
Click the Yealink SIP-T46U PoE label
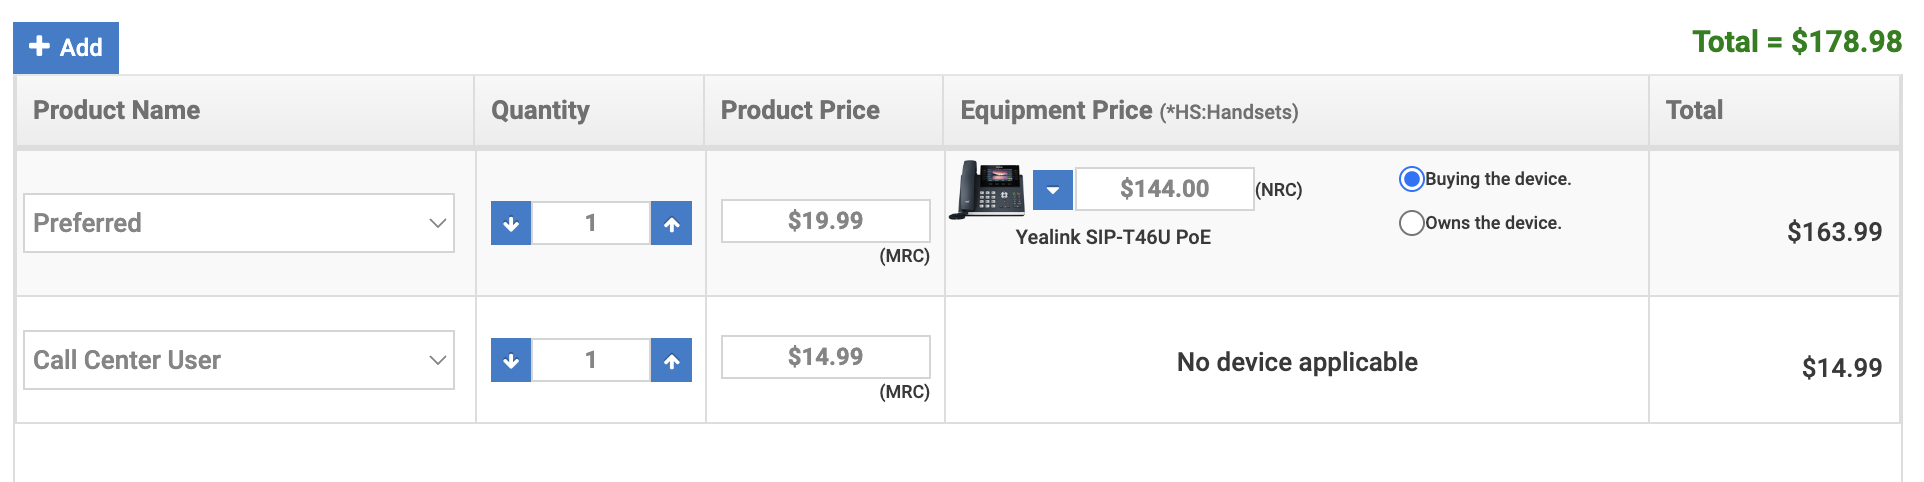click(x=1113, y=237)
